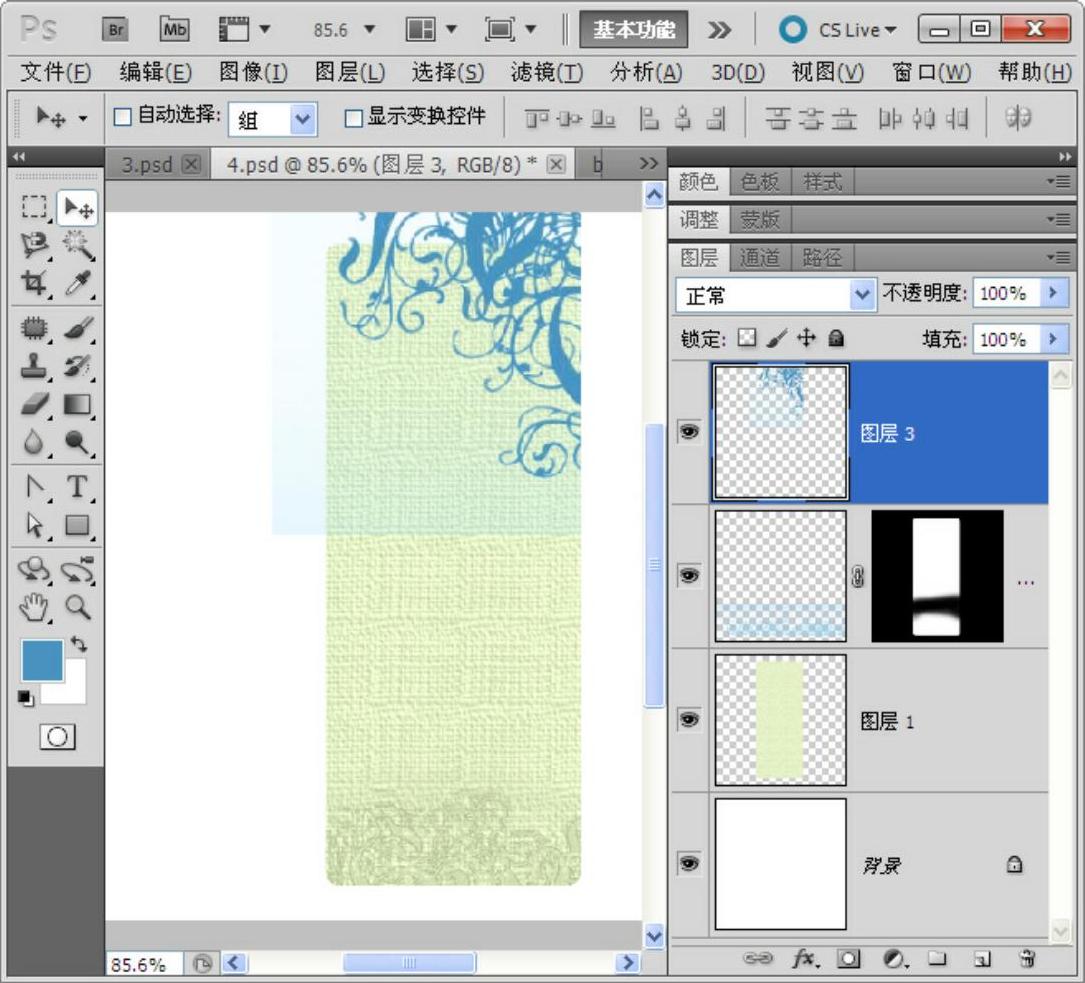Screen dimensions: 1085x983
Task: Expand the 不透明度 opacity slider arrow
Action: (x=1052, y=293)
